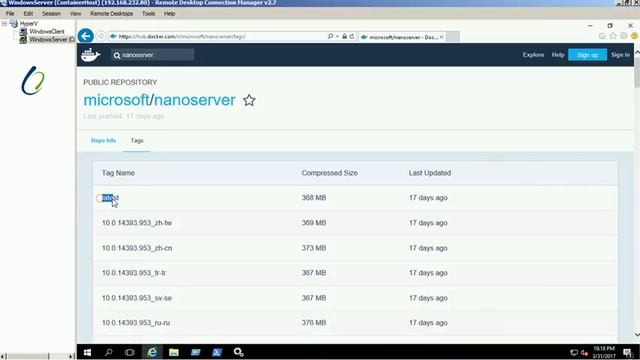Click tag 10.0.14393.953_zh-cn
Screen dimensions: 640x360
point(137,248)
